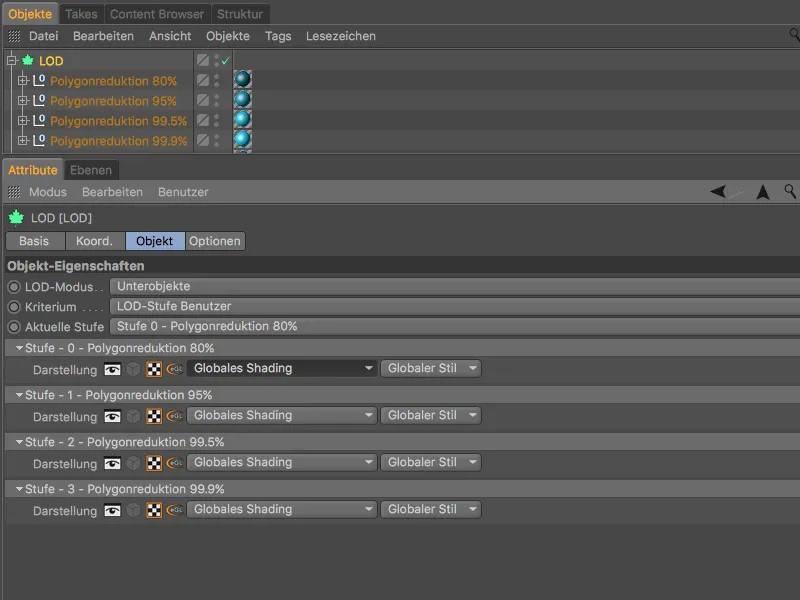This screenshot has width=800, height=600.
Task: Go up one level with the up arrow
Action: (763, 192)
